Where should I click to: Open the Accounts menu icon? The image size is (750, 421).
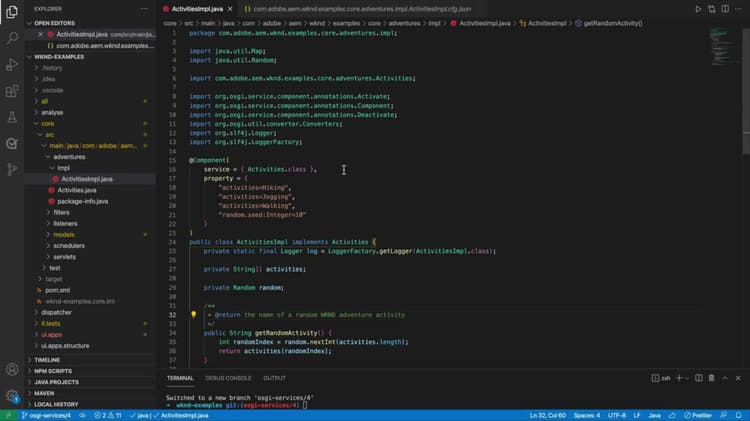12,369
